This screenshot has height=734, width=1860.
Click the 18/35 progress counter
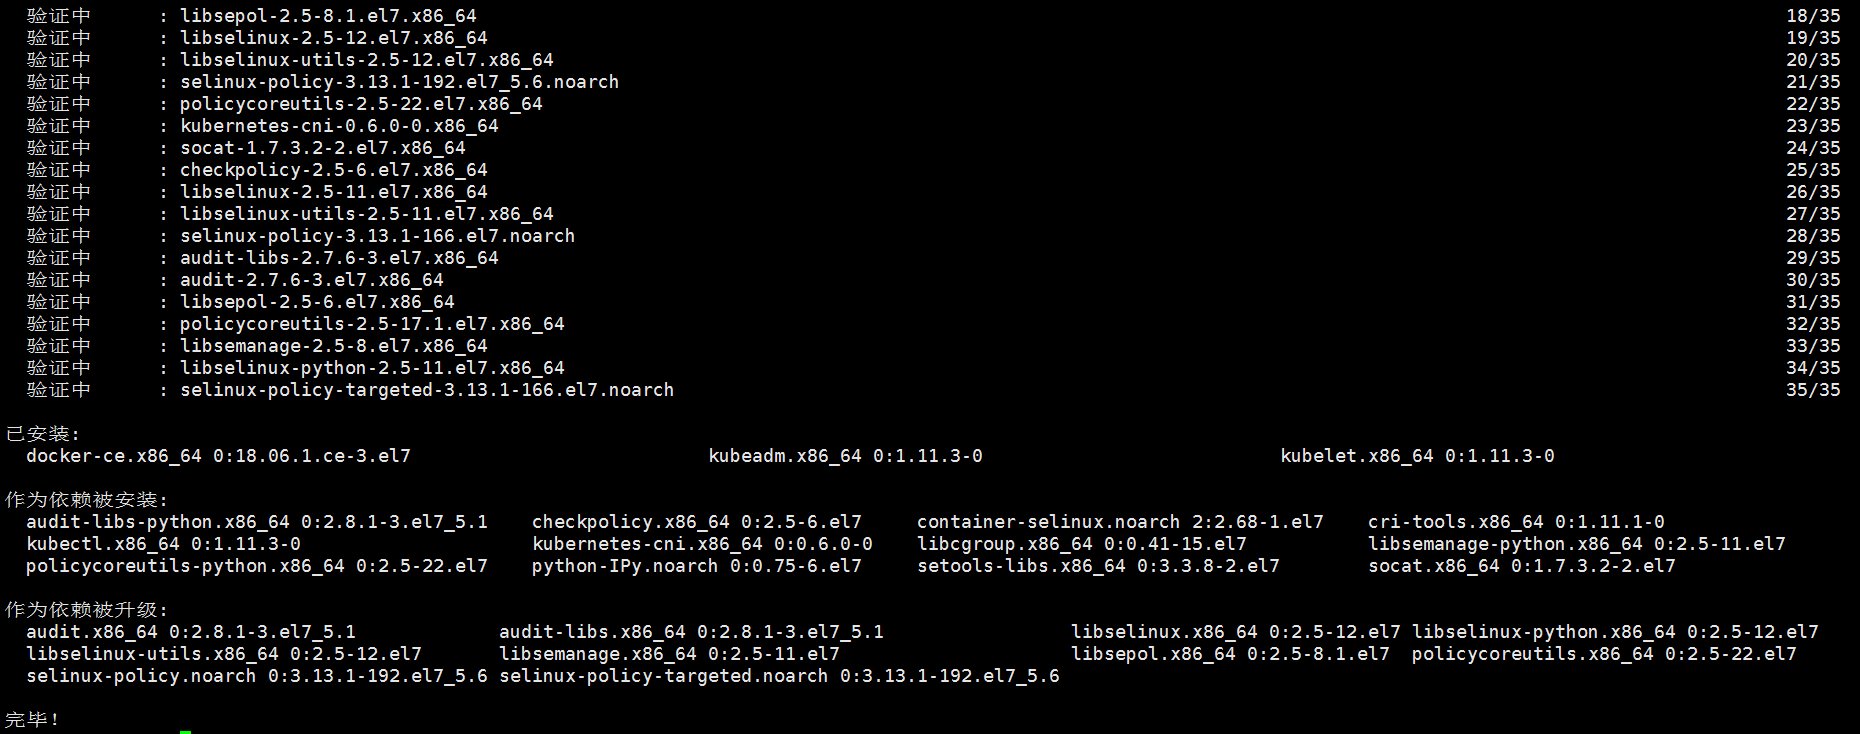coord(1812,16)
